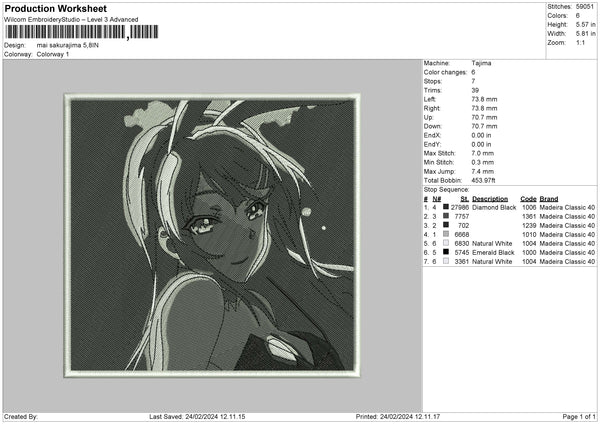Click the Diamond Black color swatch in row 1
Image resolution: width=600 pixels, height=424 pixels.
pyautogui.click(x=446, y=207)
